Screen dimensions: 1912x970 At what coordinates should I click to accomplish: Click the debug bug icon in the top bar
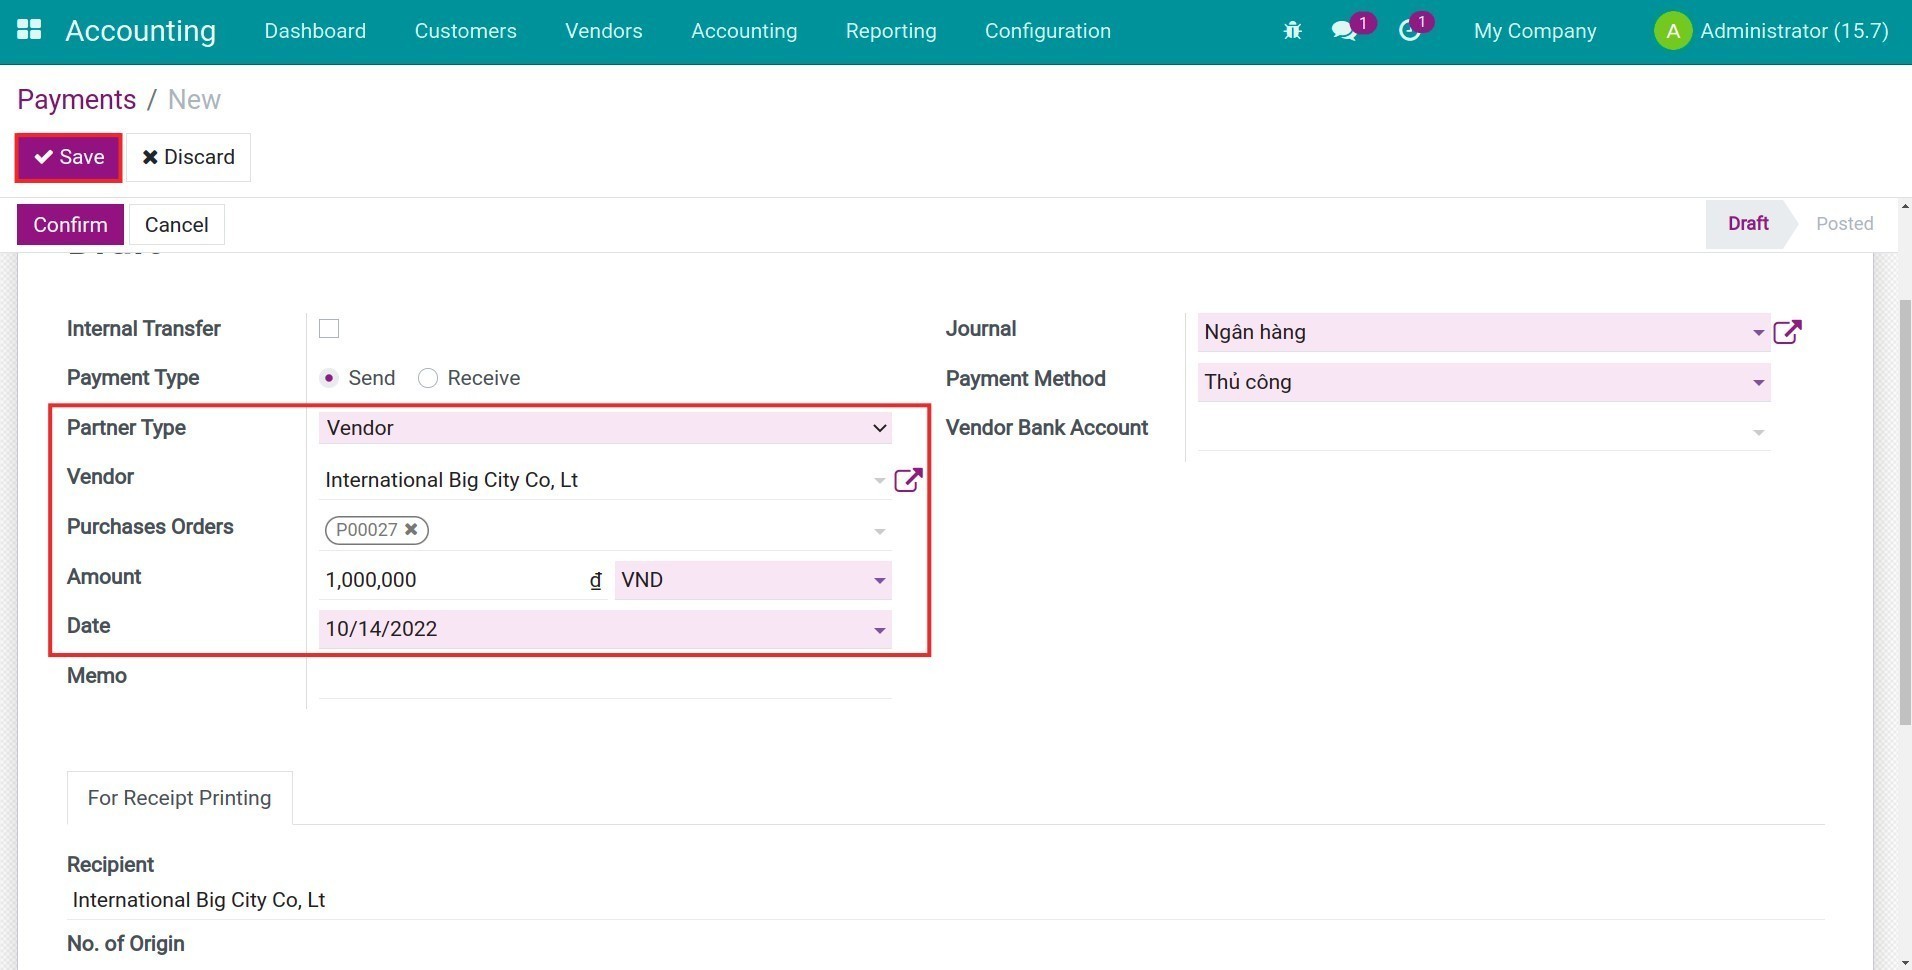click(x=1291, y=30)
